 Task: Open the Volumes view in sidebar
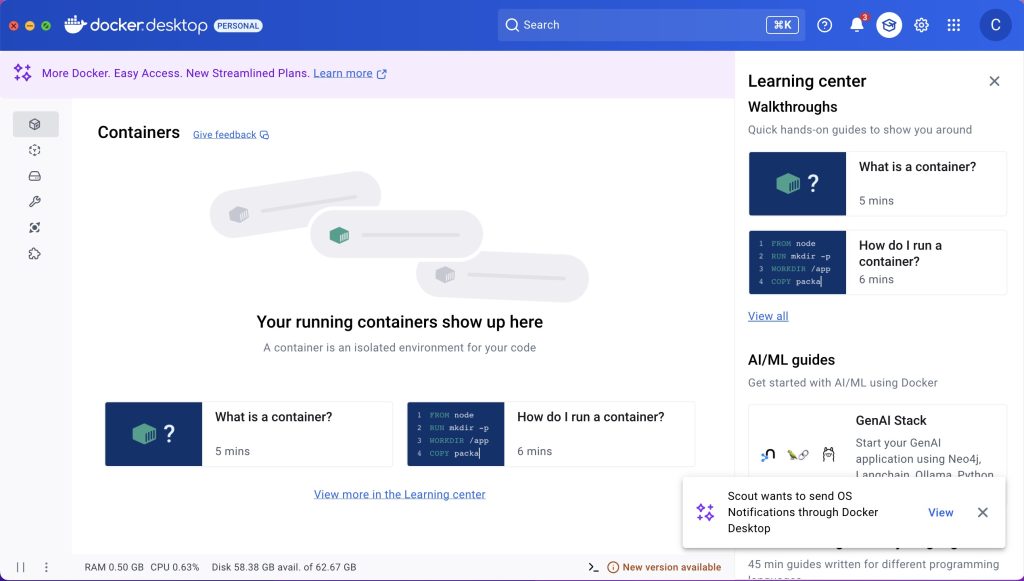click(35, 176)
